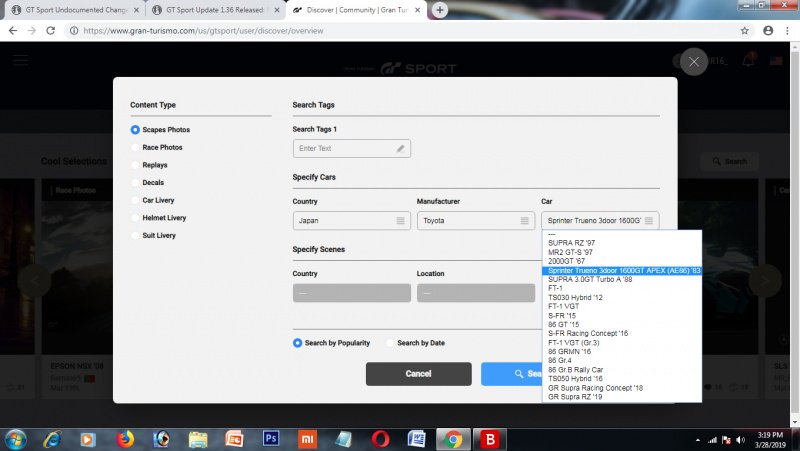
Task: Select FT-1 from the car list
Action: pyautogui.click(x=622, y=288)
